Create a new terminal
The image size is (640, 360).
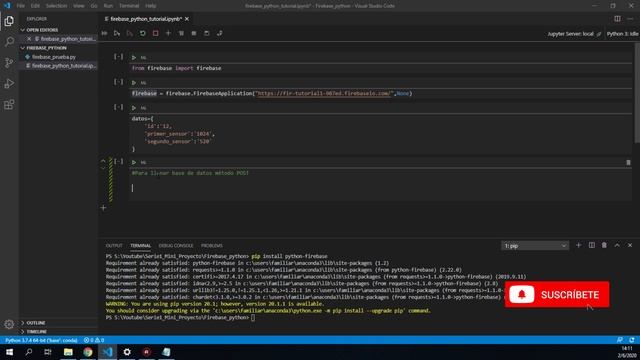(578, 245)
